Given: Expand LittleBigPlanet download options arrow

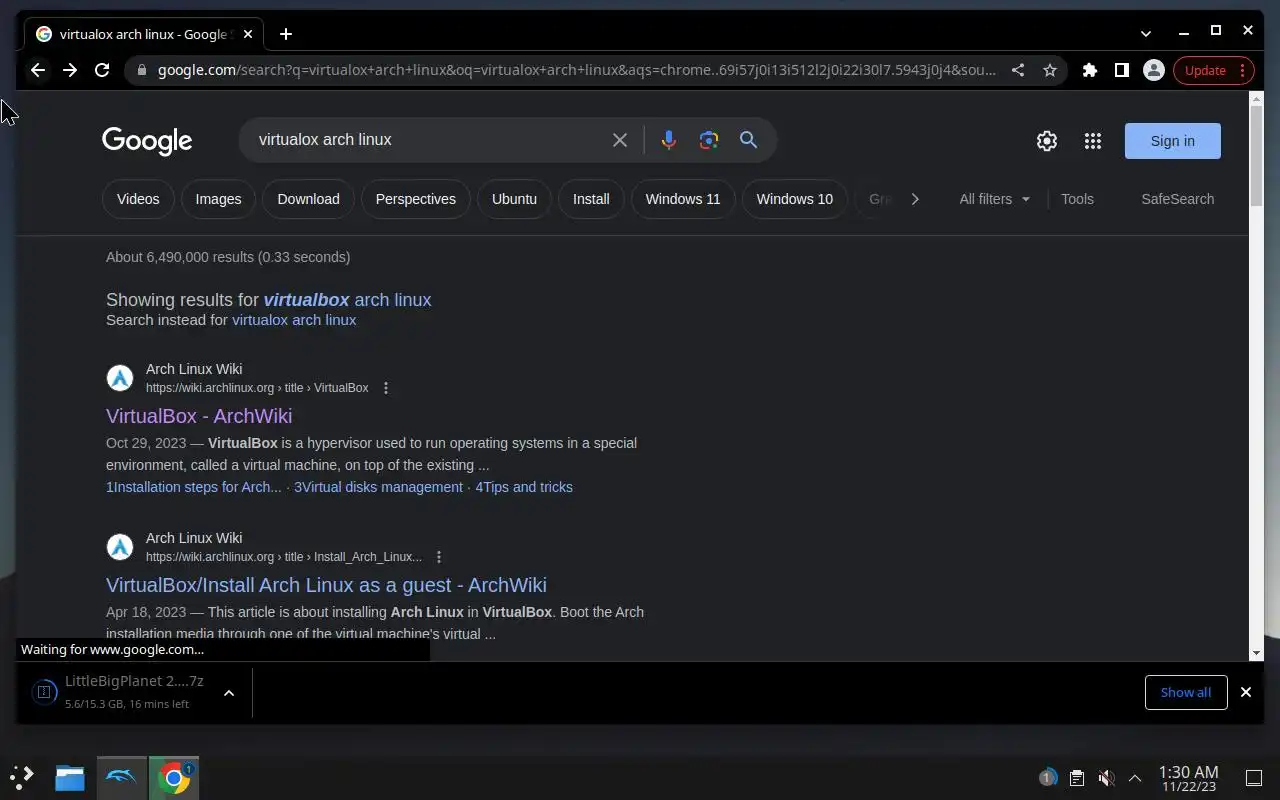Looking at the screenshot, I should coord(229,692).
